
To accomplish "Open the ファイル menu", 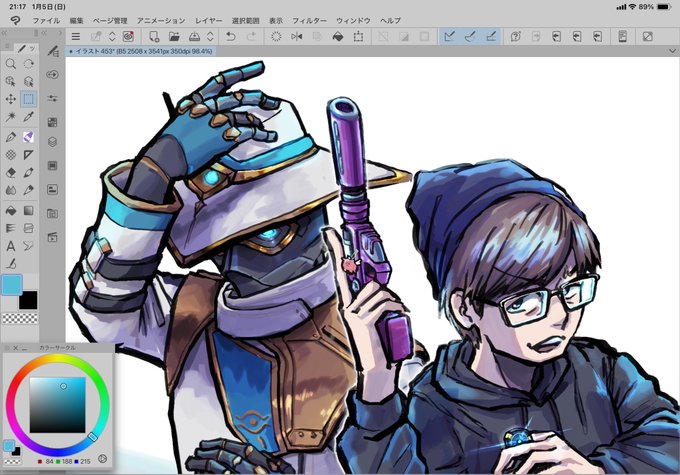I will point(46,20).
